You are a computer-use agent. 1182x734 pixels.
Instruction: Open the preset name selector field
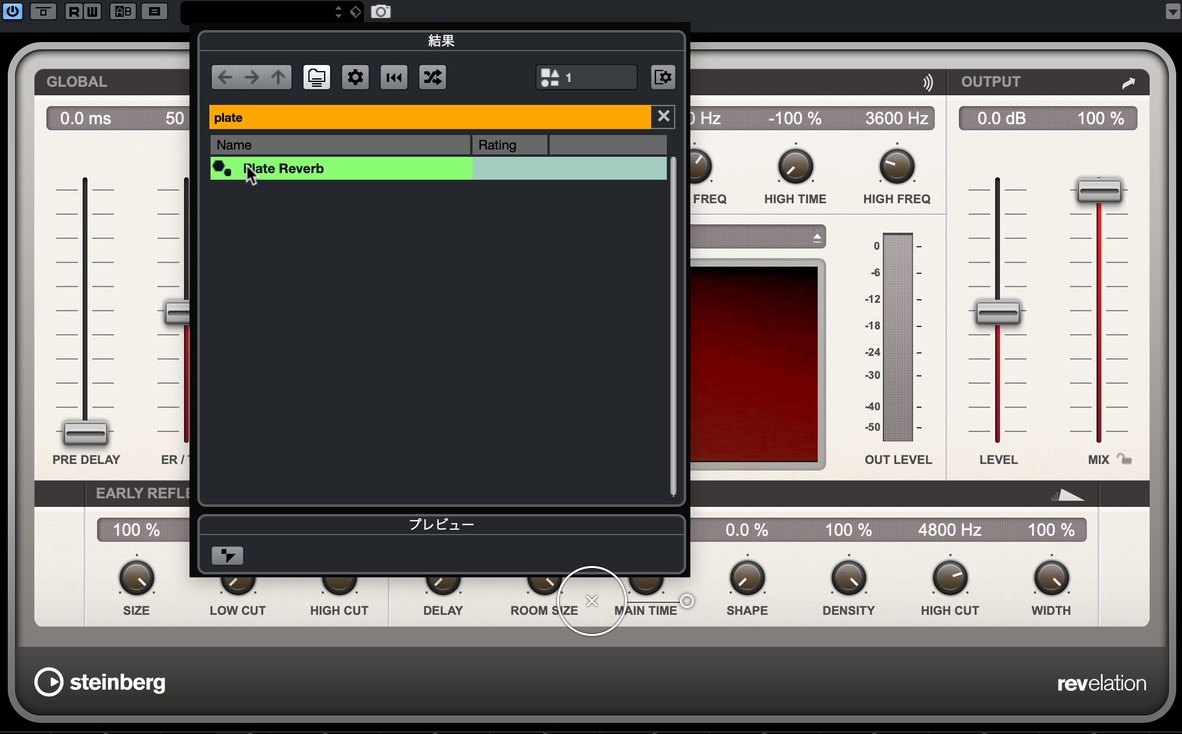[256, 12]
